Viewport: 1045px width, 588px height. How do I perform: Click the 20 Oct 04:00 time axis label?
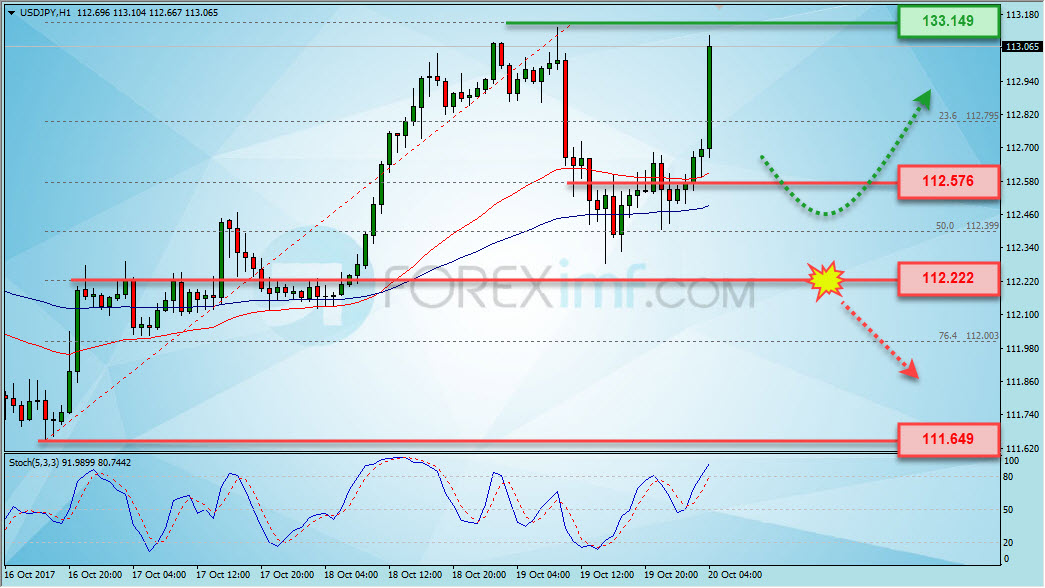pyautogui.click(x=734, y=575)
